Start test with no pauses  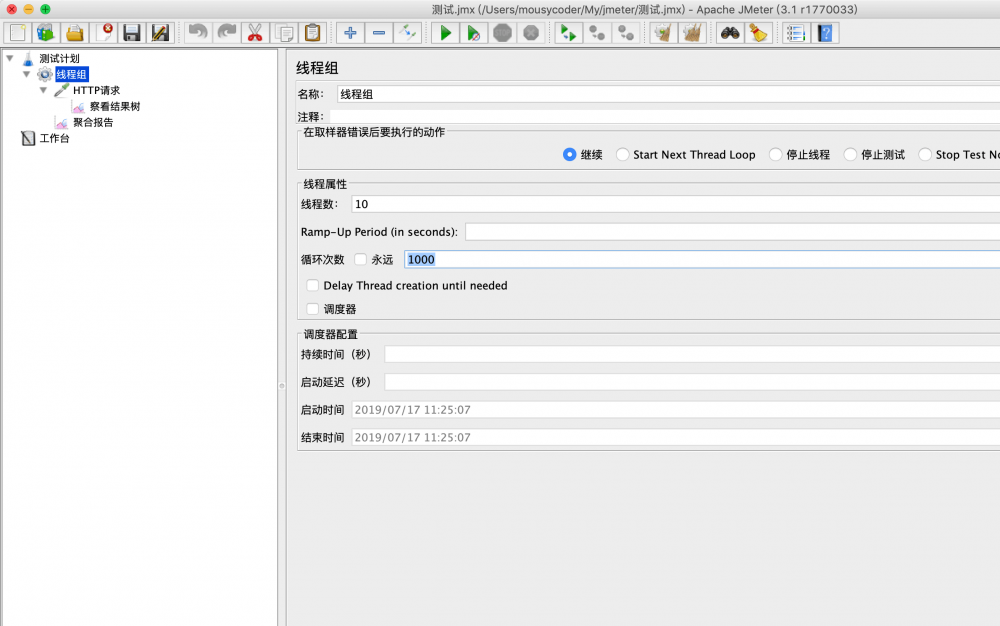[x=474, y=33]
